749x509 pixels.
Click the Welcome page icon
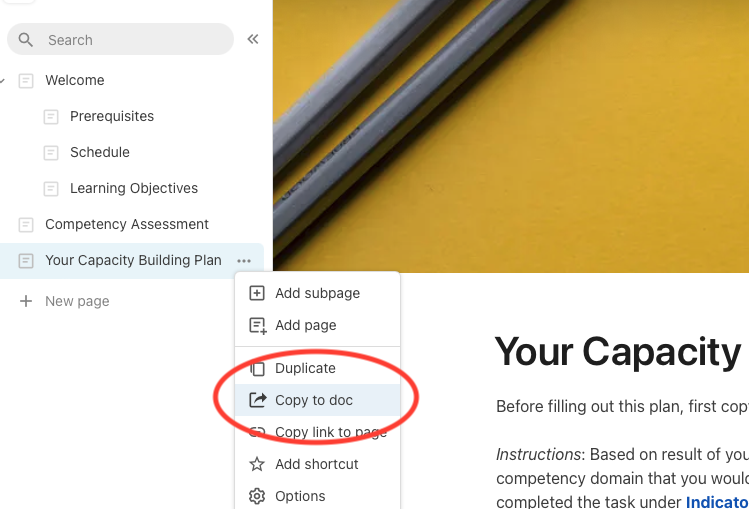26,80
